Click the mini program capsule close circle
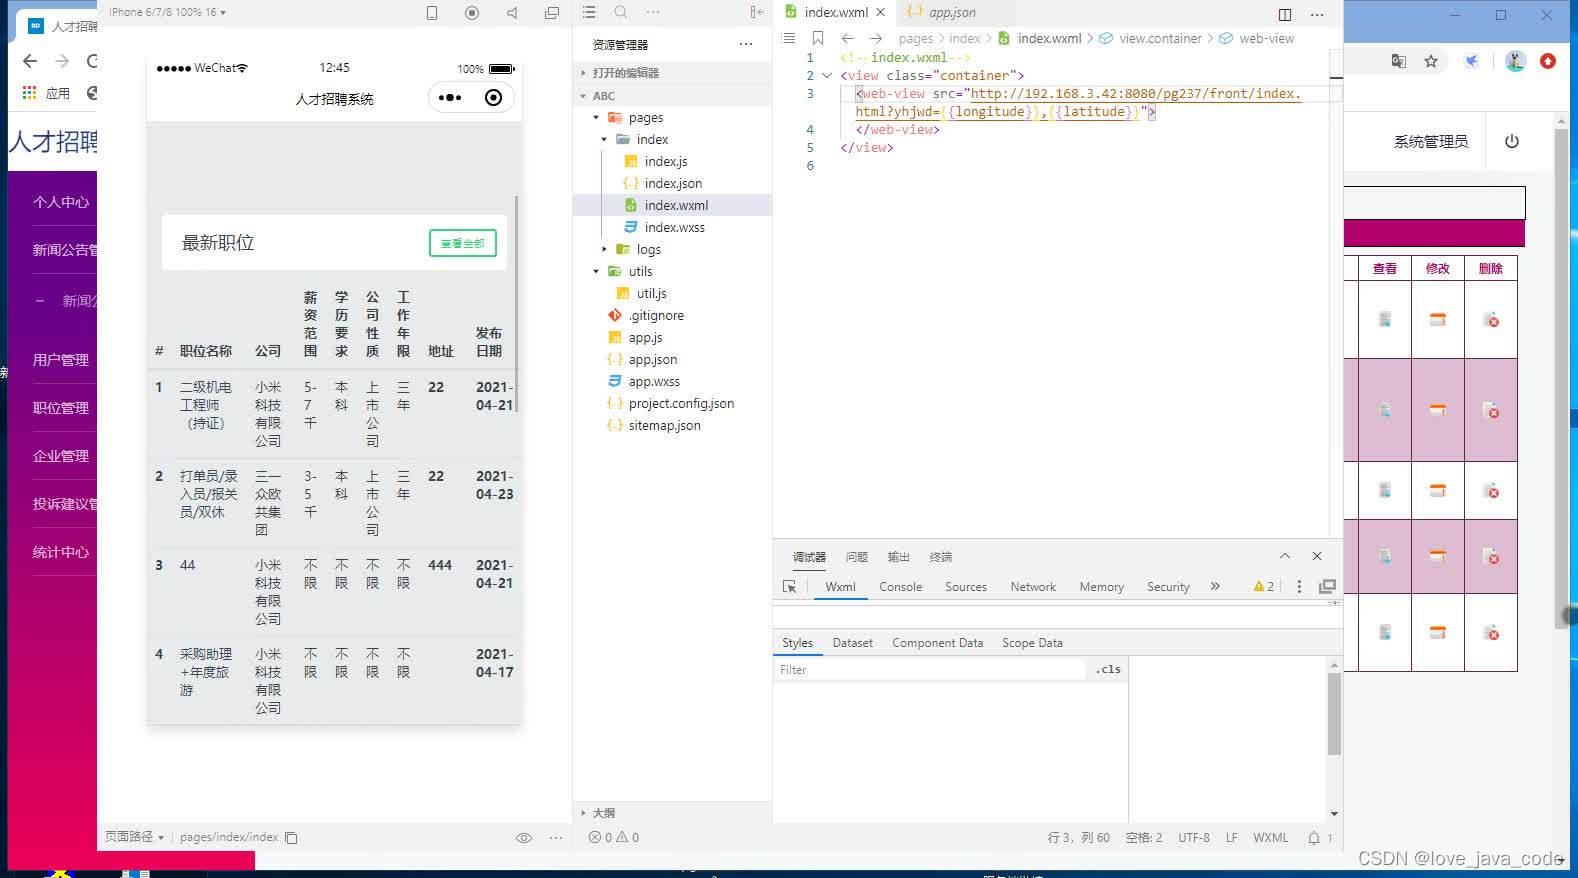Screen dimensions: 1578x878 click(493, 97)
